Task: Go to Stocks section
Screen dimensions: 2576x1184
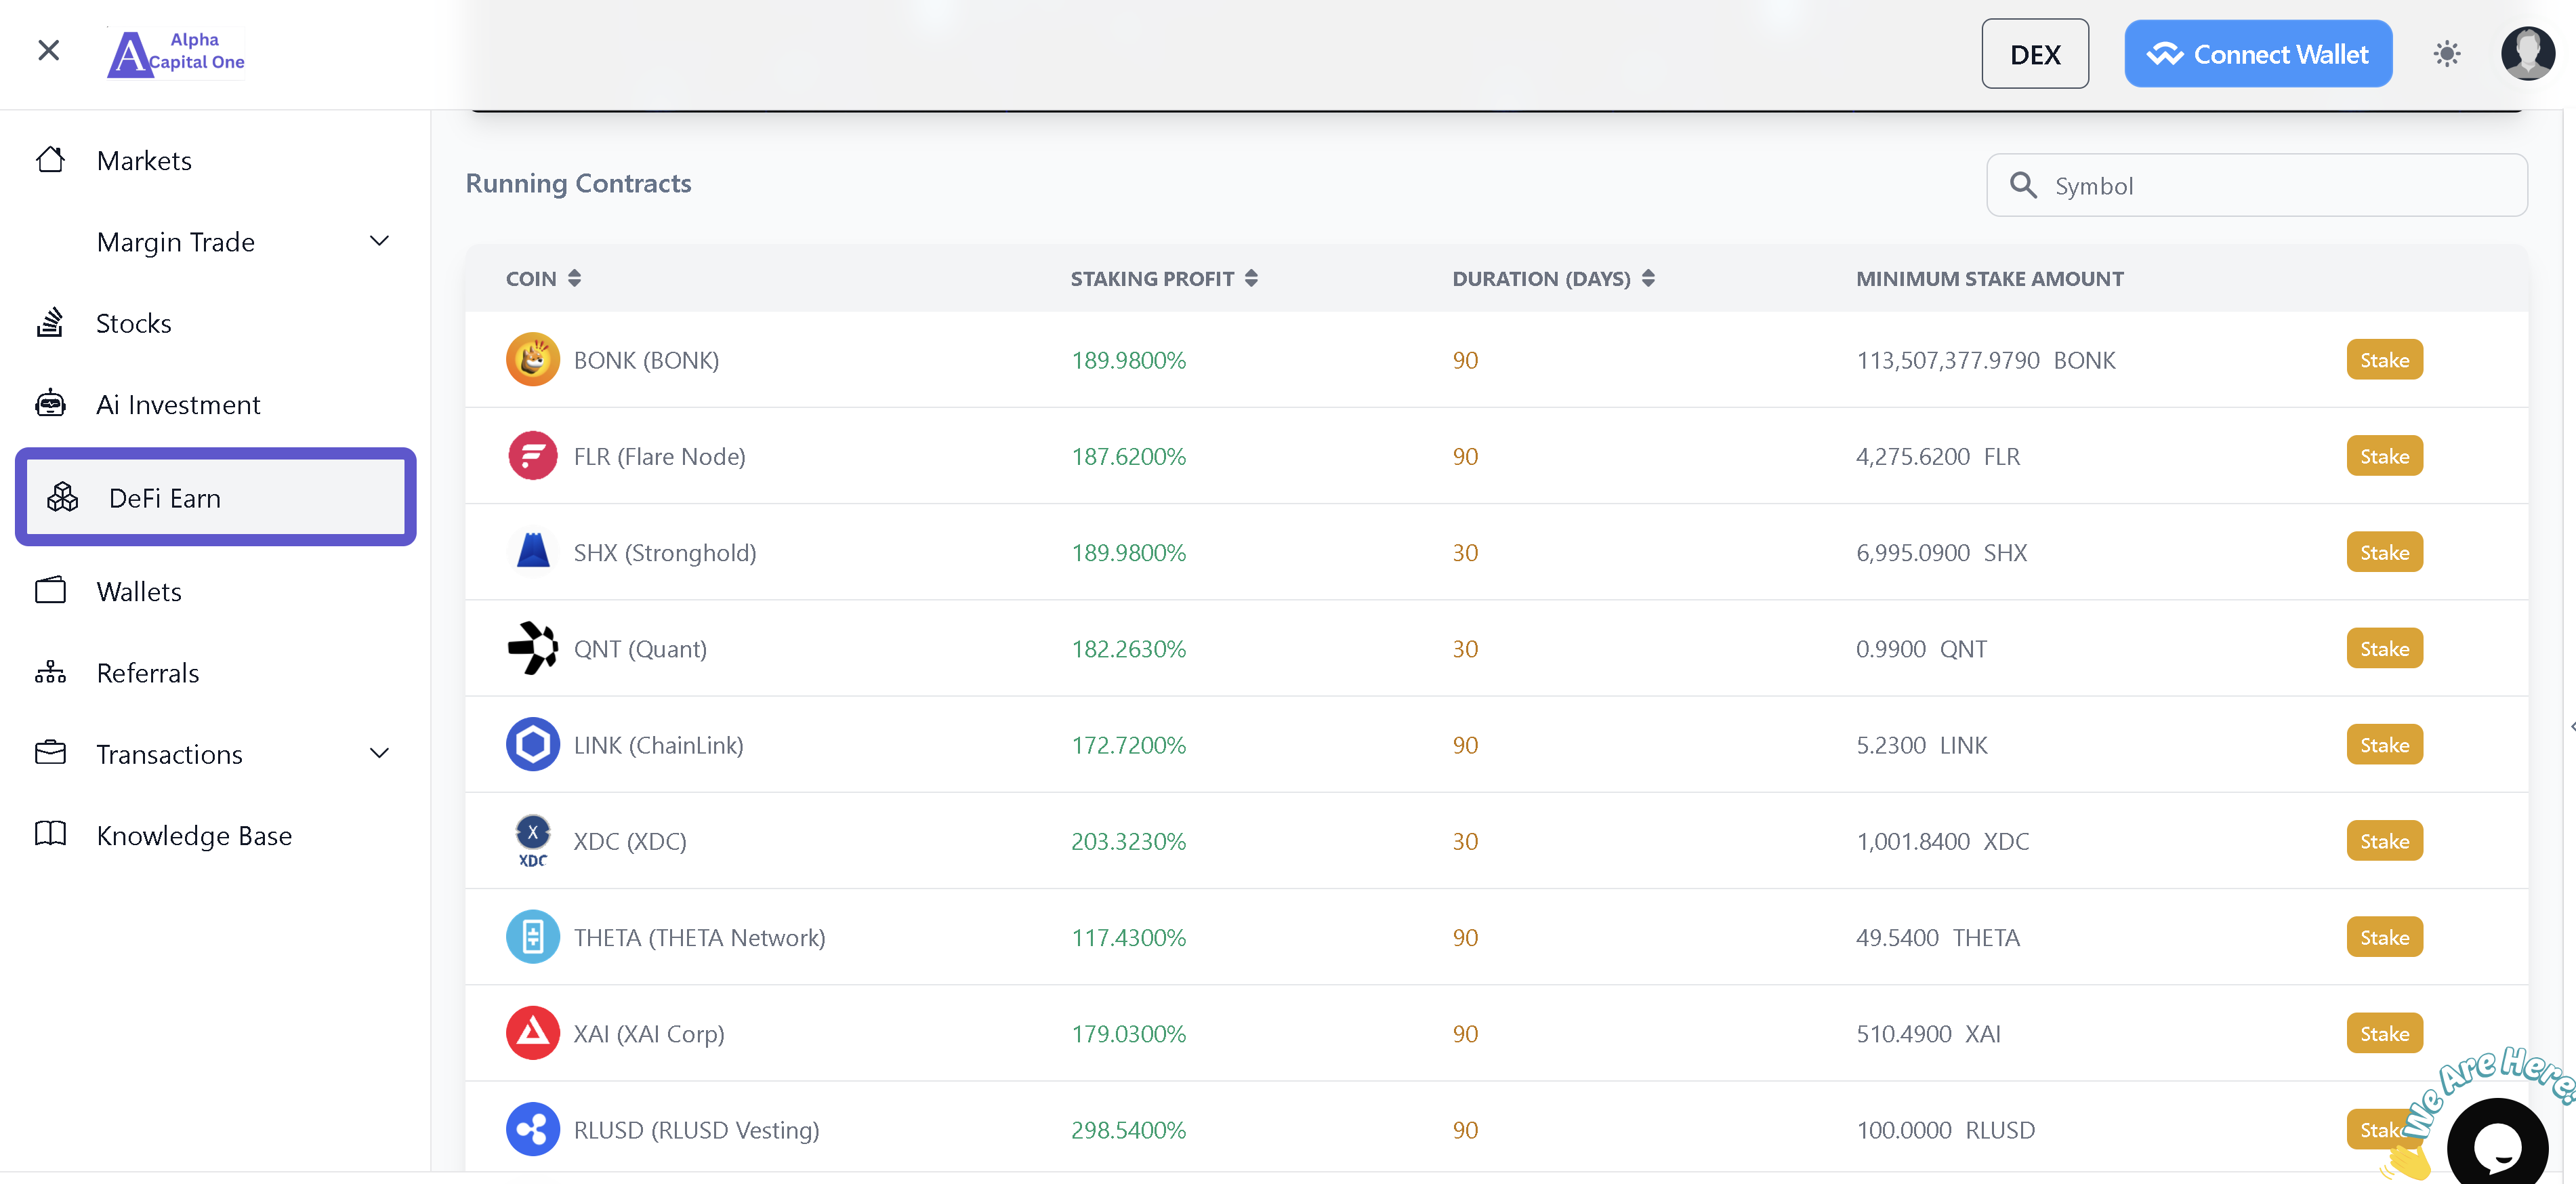Action: click(133, 323)
